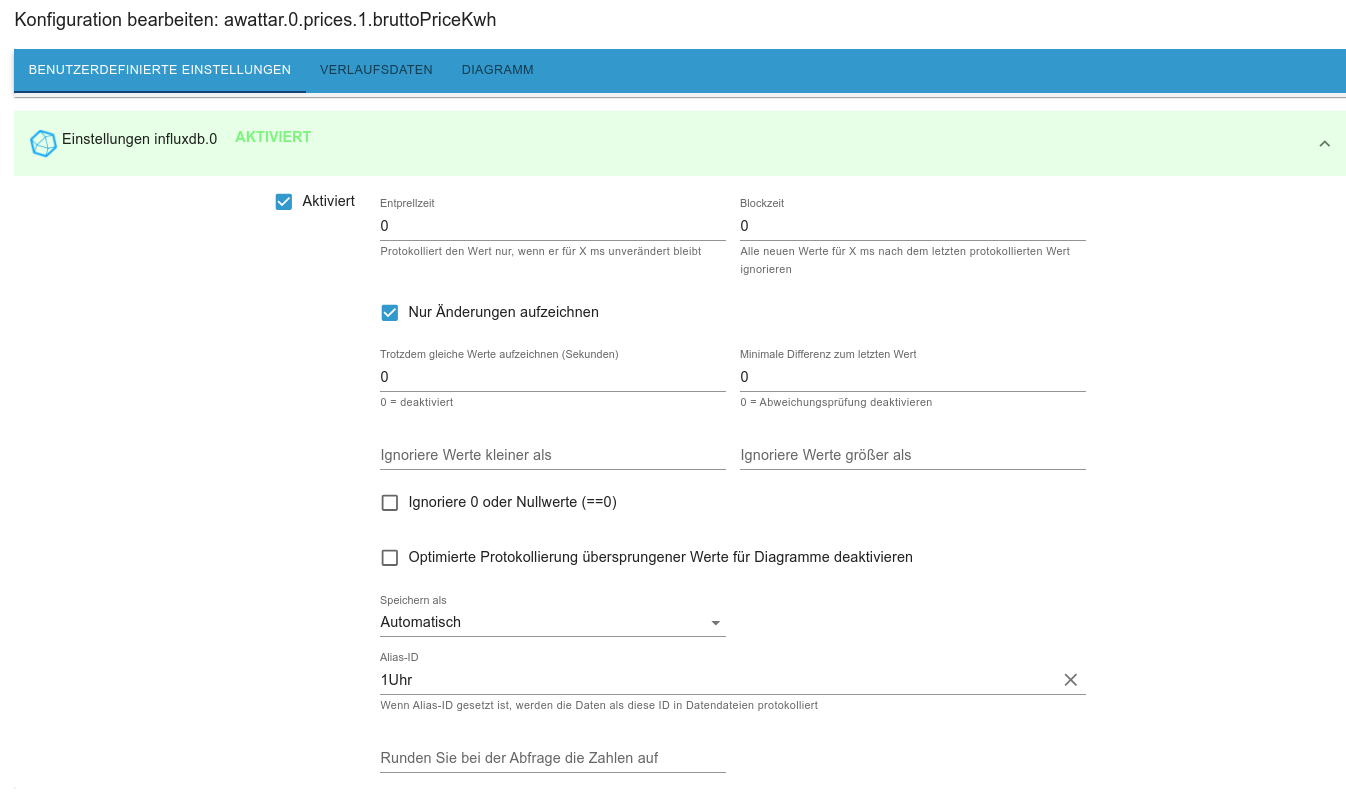
Task: Focus the Blockzeit input field
Action: (x=912, y=227)
